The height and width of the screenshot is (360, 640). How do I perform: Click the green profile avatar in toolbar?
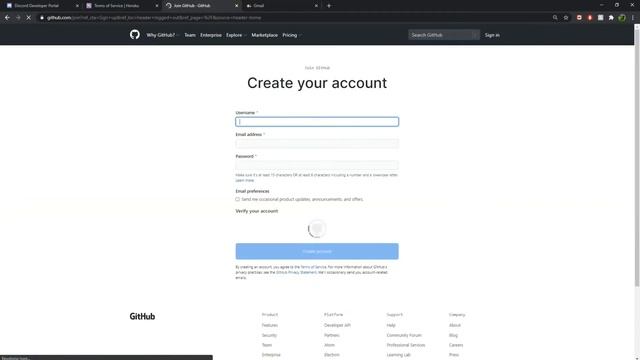click(622, 18)
